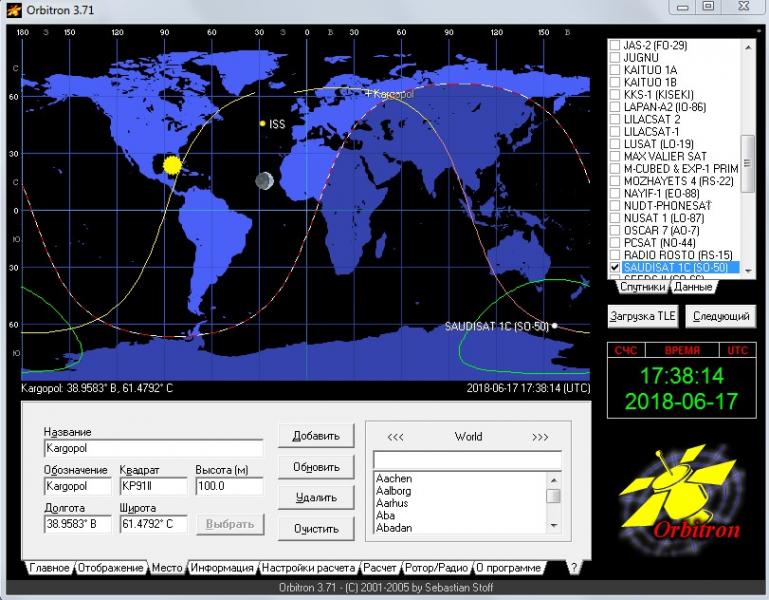Select the ISS marker on the map
The width and height of the screenshot is (769, 600).
(262, 124)
